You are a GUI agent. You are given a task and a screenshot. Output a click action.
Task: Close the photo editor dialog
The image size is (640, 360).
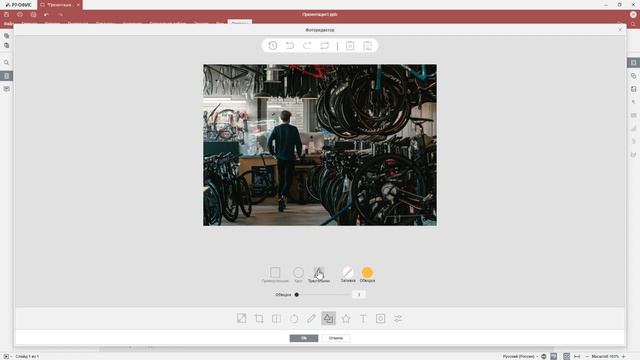620,30
